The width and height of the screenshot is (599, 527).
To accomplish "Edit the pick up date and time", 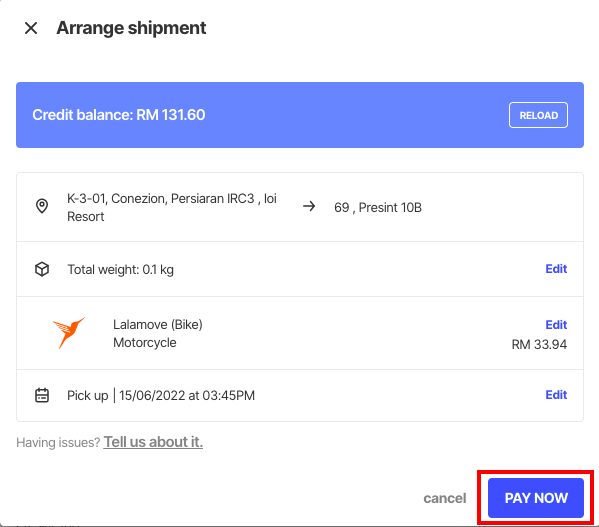I will [556, 395].
